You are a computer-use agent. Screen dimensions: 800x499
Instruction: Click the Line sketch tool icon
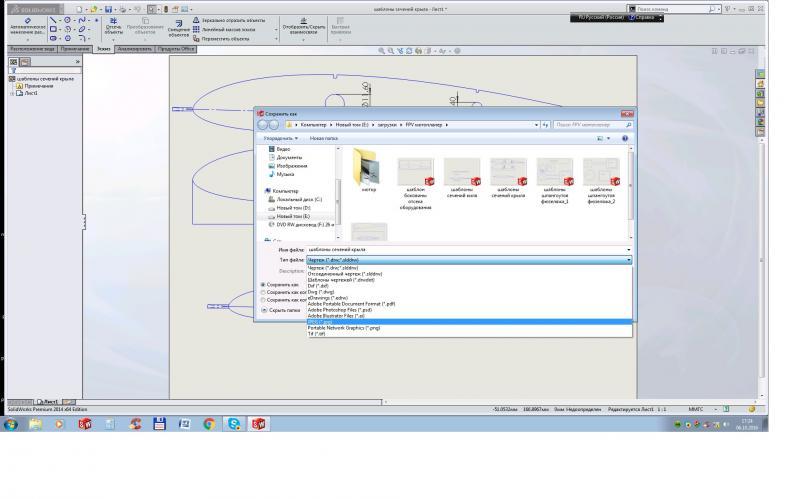[x=54, y=19]
